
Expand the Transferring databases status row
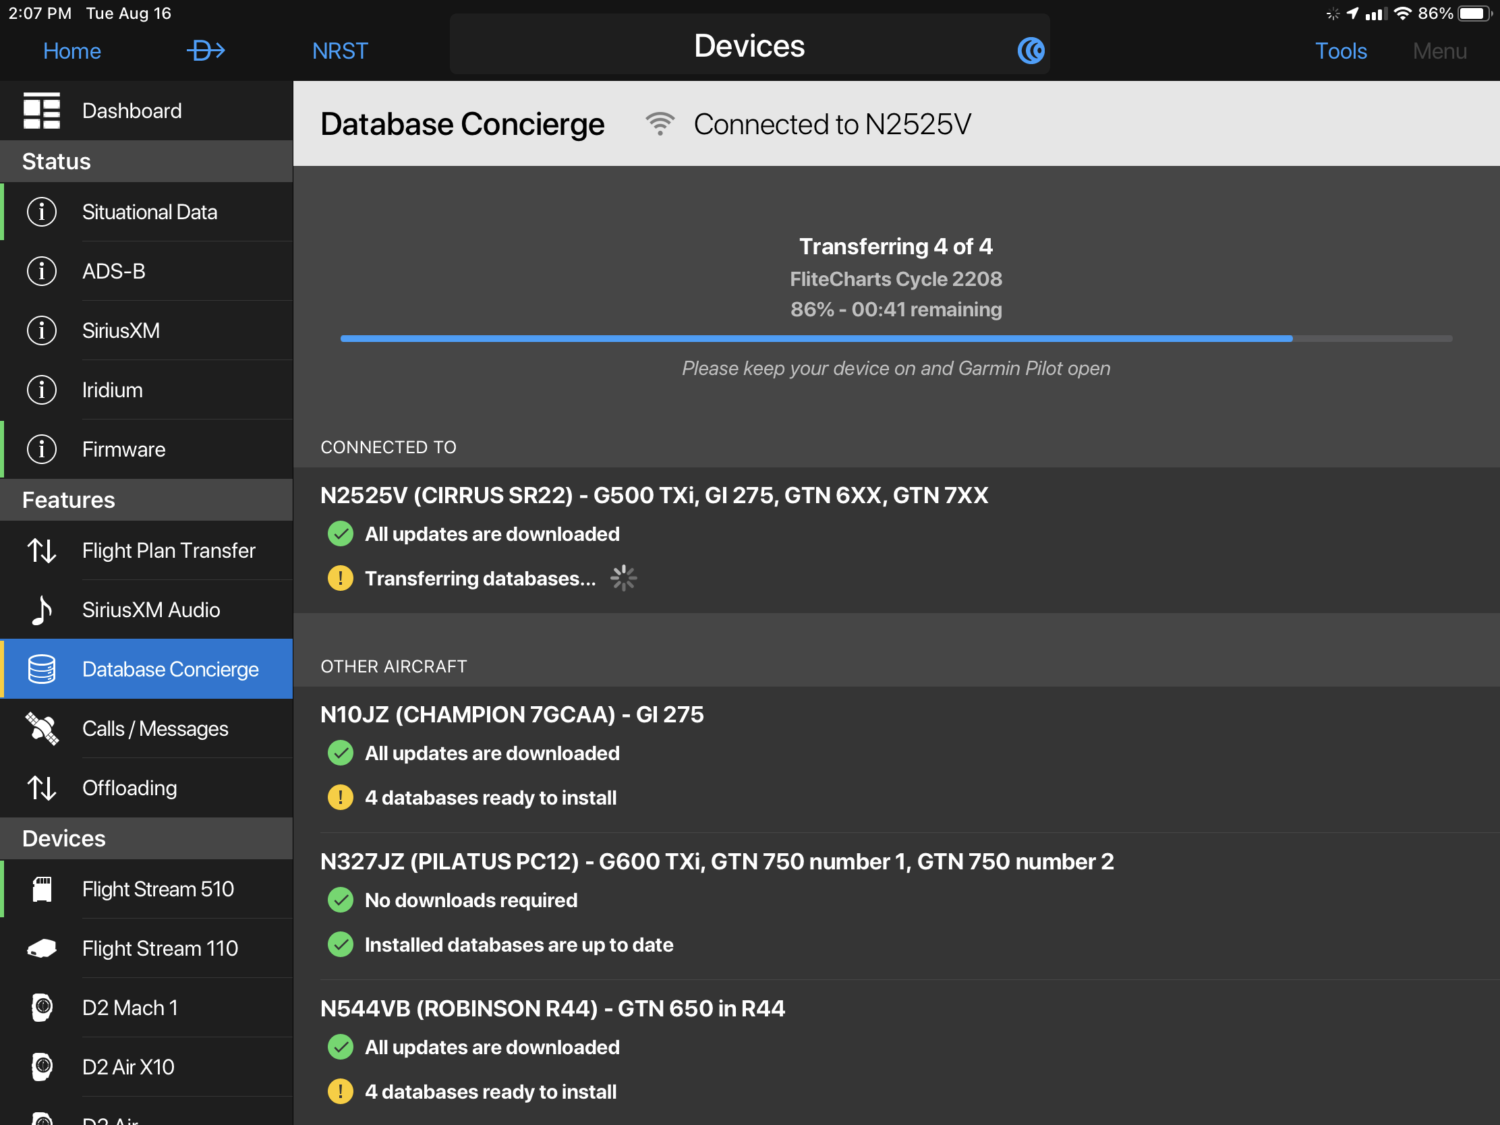(x=480, y=578)
